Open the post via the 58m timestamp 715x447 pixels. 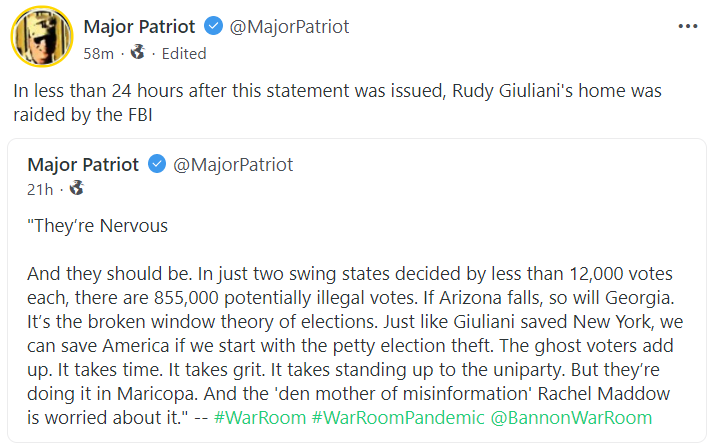98,53
